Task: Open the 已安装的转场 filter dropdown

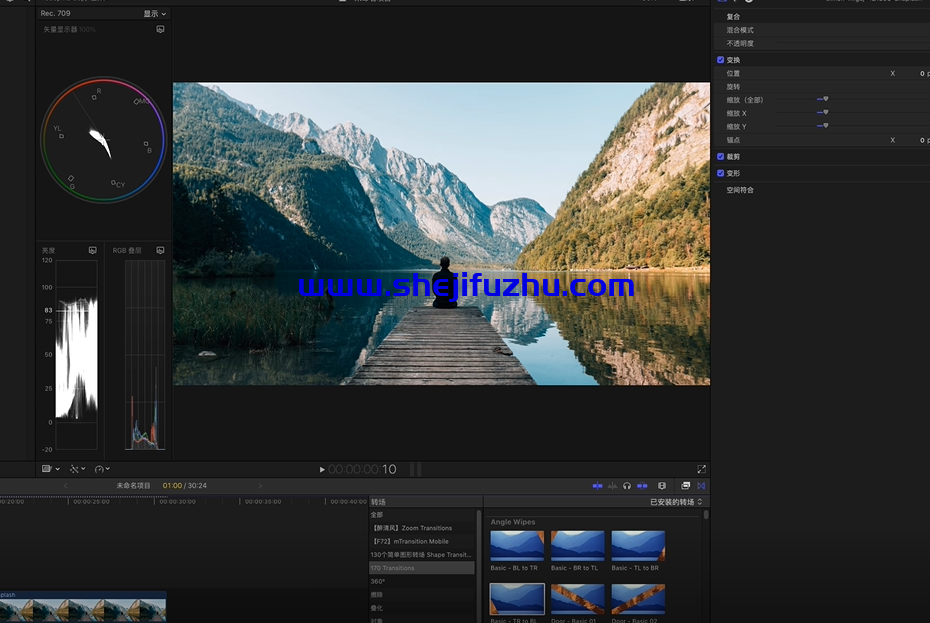Action: (x=676, y=502)
